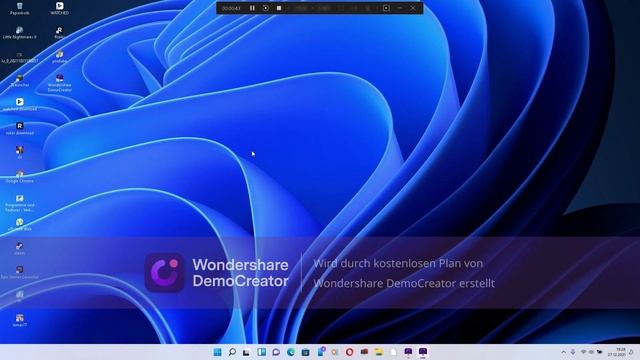
Task: Restart the recording with the circular arrow
Action: pos(266,8)
